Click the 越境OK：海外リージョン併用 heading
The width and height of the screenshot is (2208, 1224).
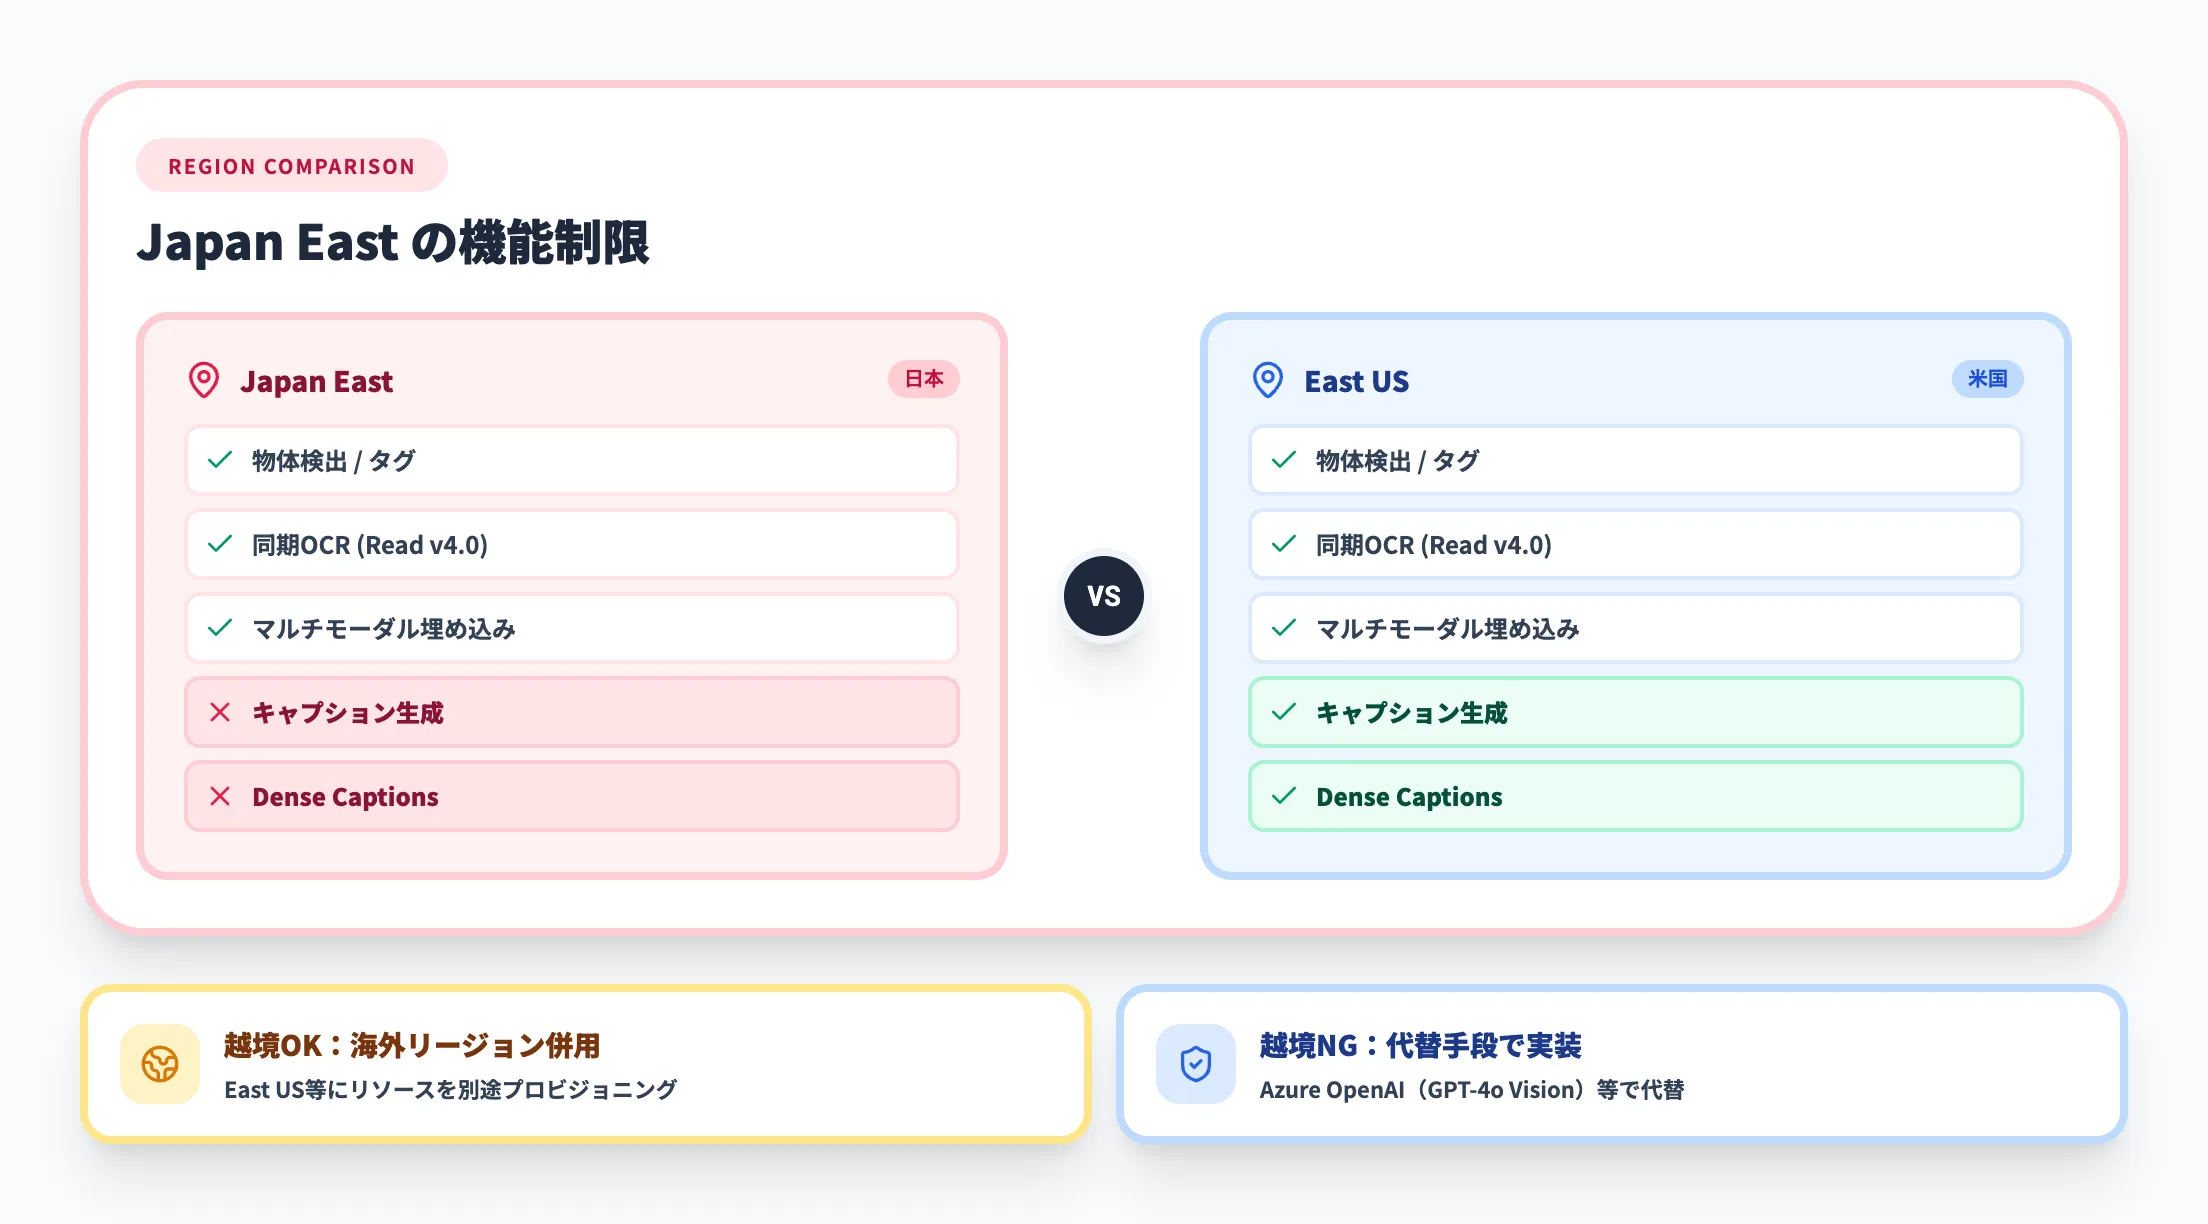[412, 1046]
